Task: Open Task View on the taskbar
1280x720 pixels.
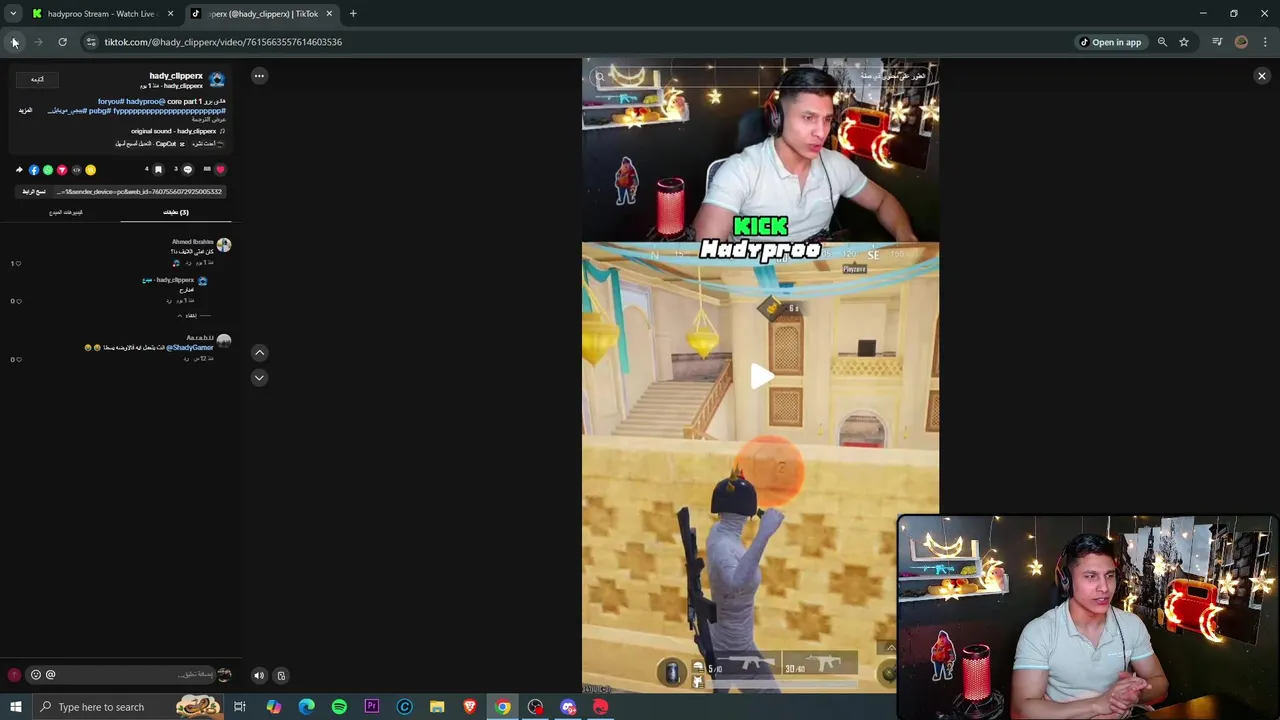Action: (240, 707)
